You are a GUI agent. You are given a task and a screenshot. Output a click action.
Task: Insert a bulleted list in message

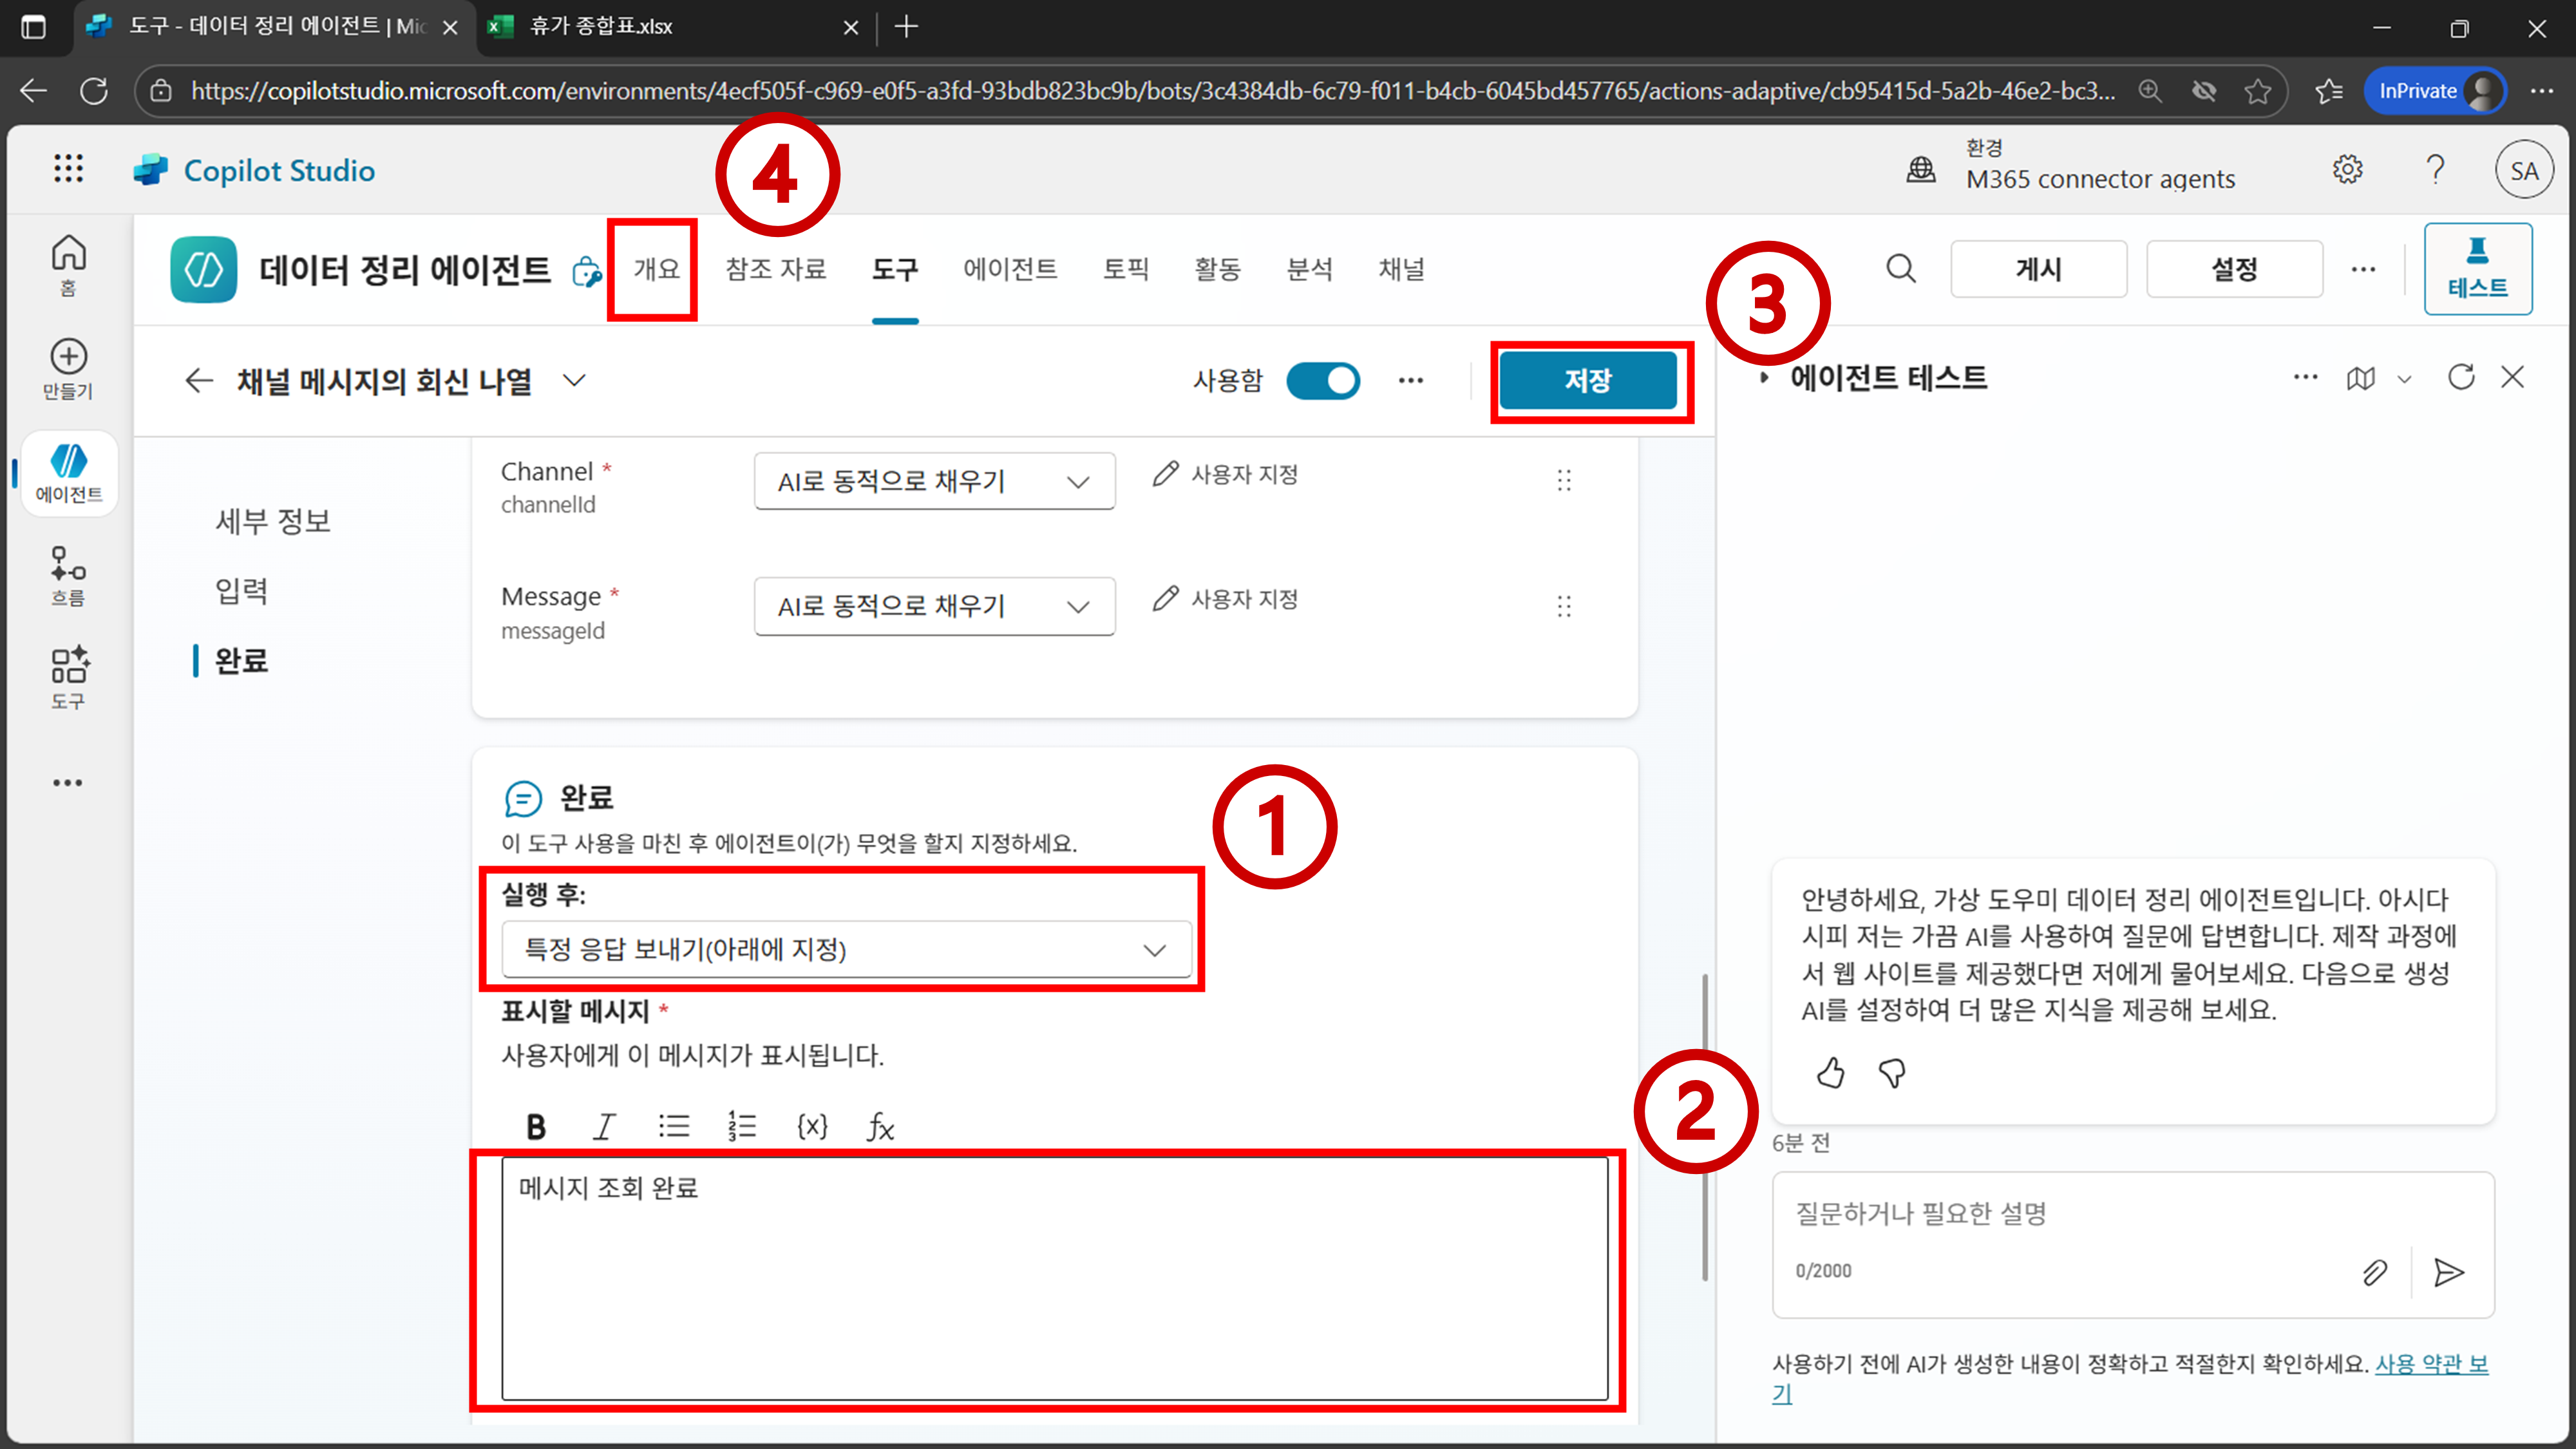click(674, 1127)
